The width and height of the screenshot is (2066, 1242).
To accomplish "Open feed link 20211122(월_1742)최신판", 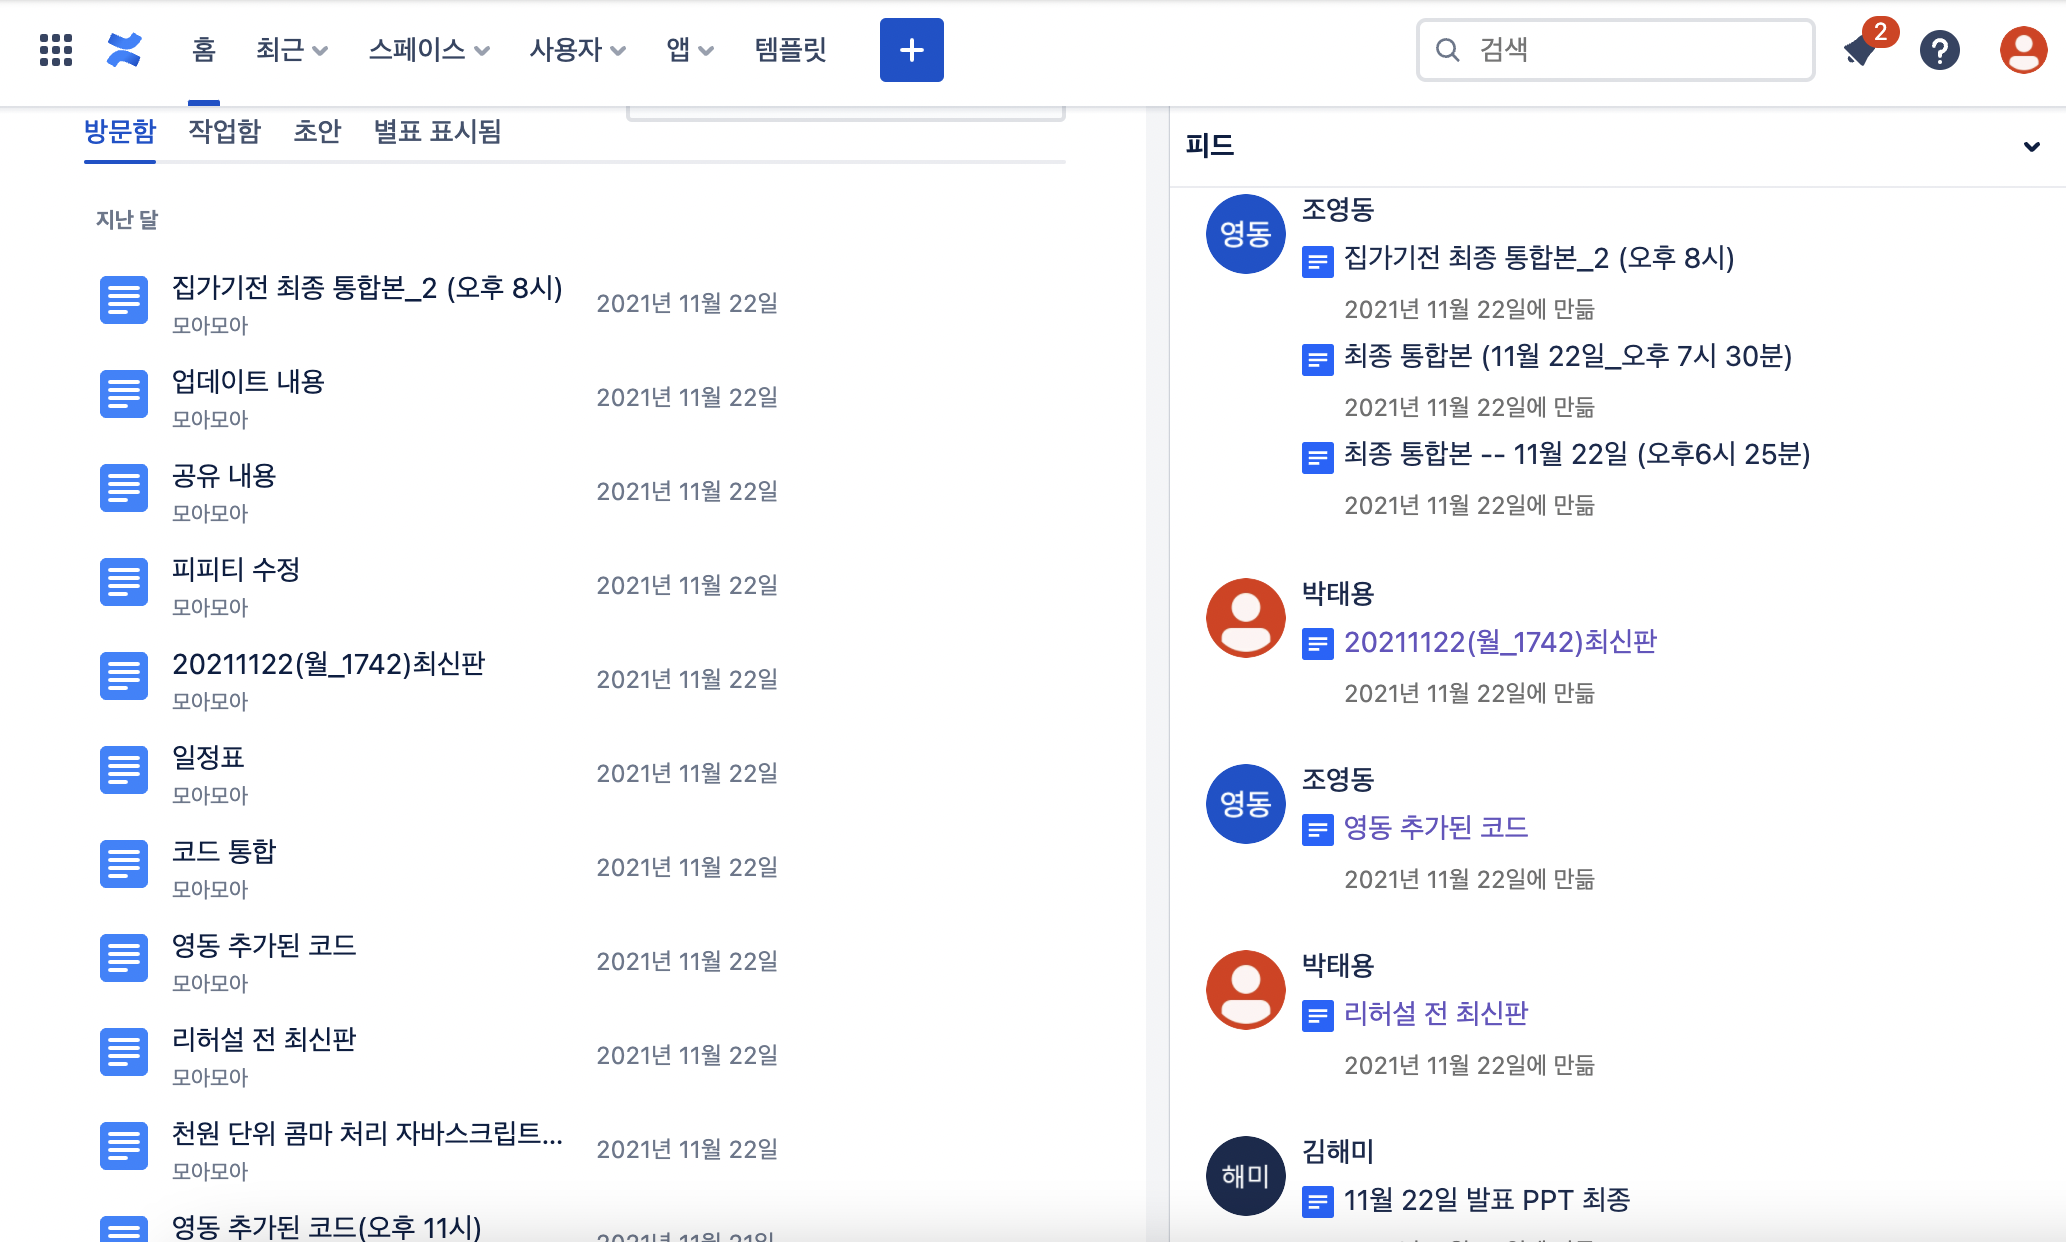I will tap(1500, 642).
